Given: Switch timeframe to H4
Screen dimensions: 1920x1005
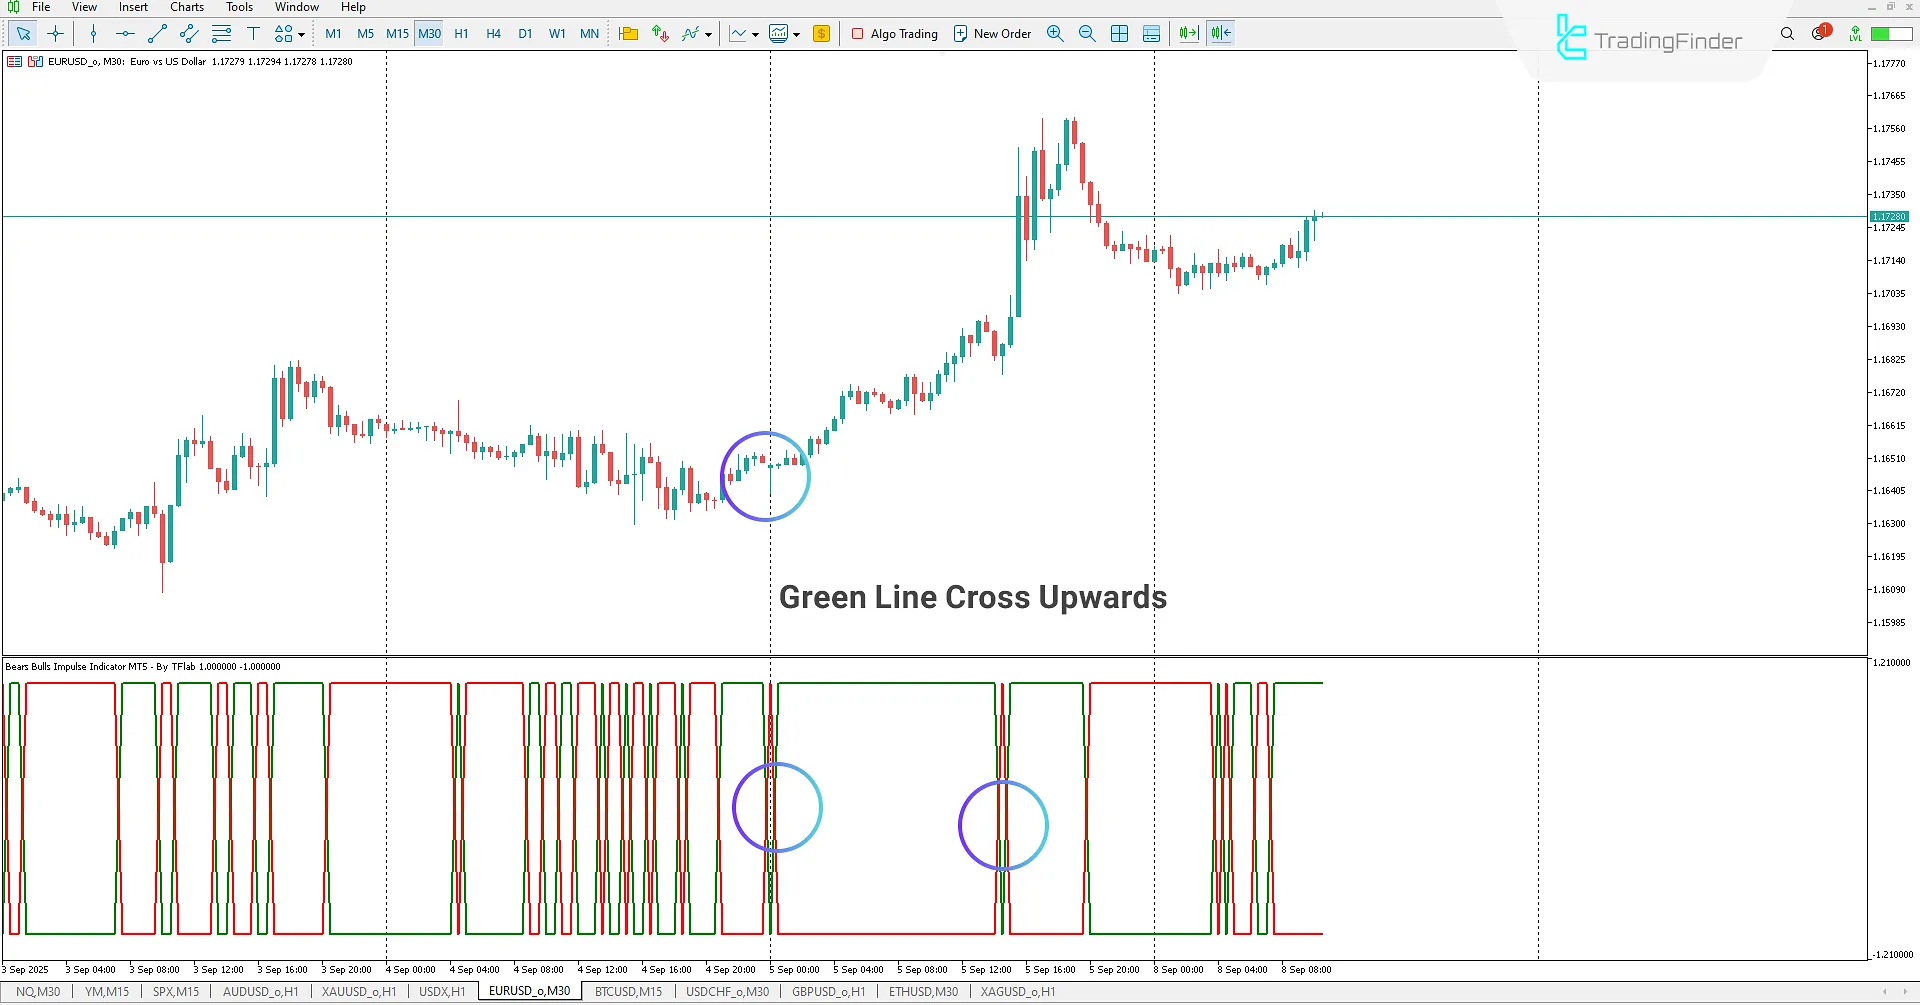Looking at the screenshot, I should click(493, 33).
